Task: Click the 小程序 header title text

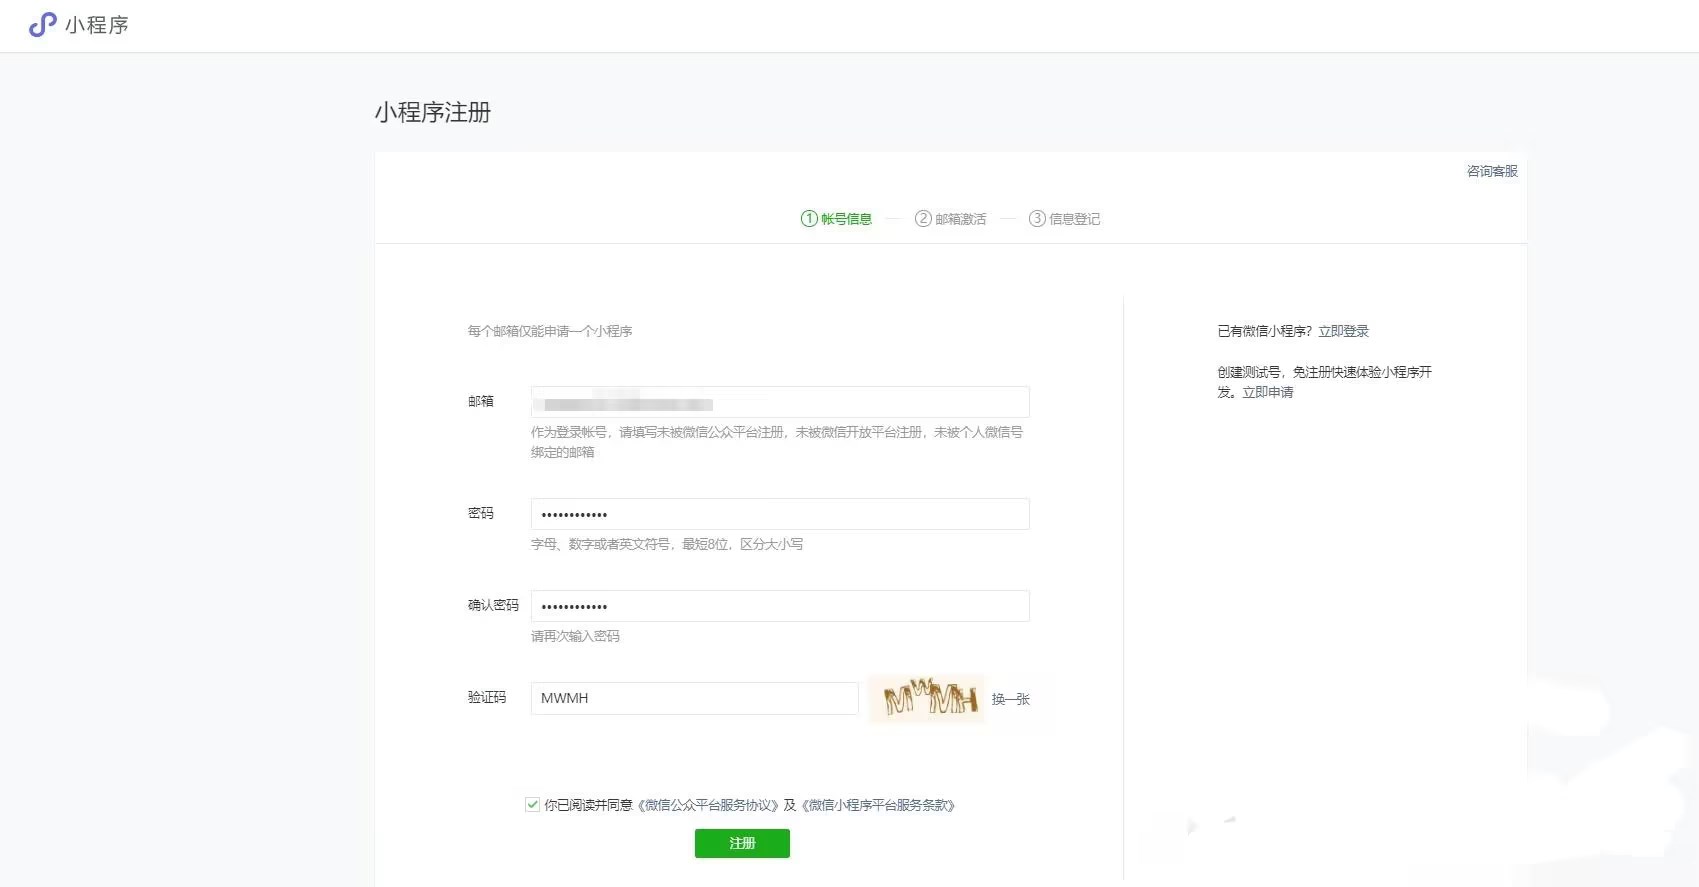Action: pos(97,25)
